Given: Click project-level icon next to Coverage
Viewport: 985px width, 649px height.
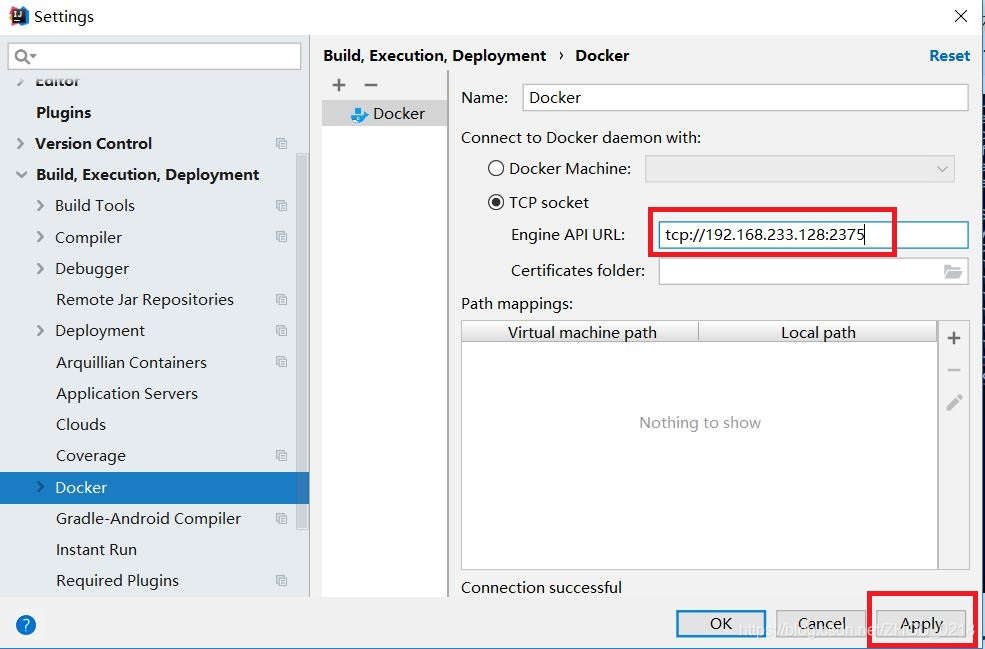Looking at the screenshot, I should click(x=281, y=455).
